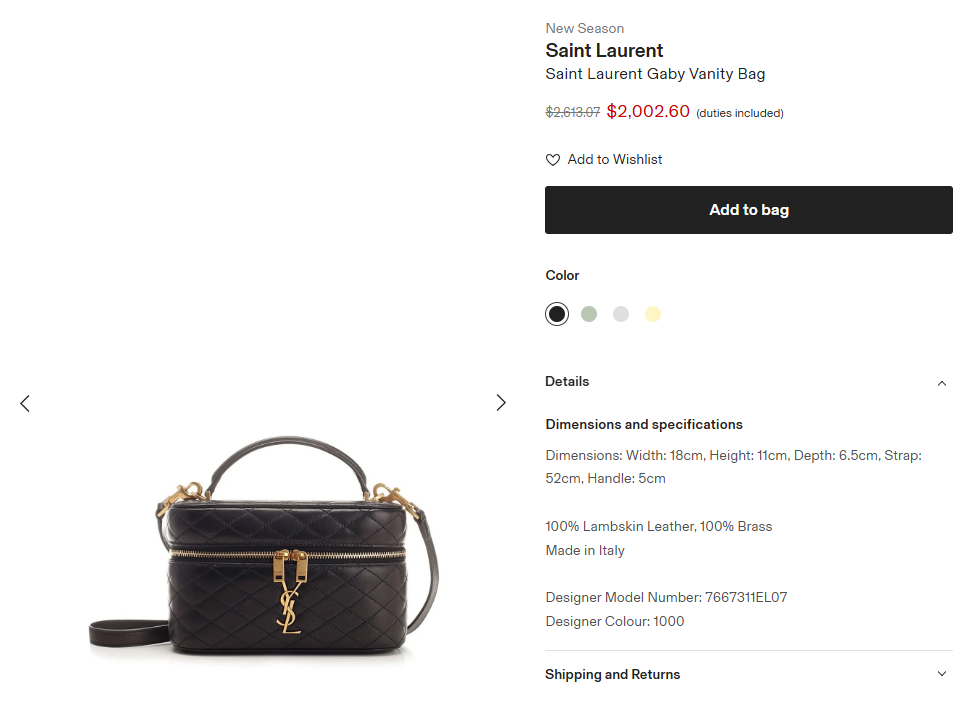Click the Saint Laurent Gaby Vanity Bag title
The height and width of the screenshot is (721, 965).
(x=655, y=74)
